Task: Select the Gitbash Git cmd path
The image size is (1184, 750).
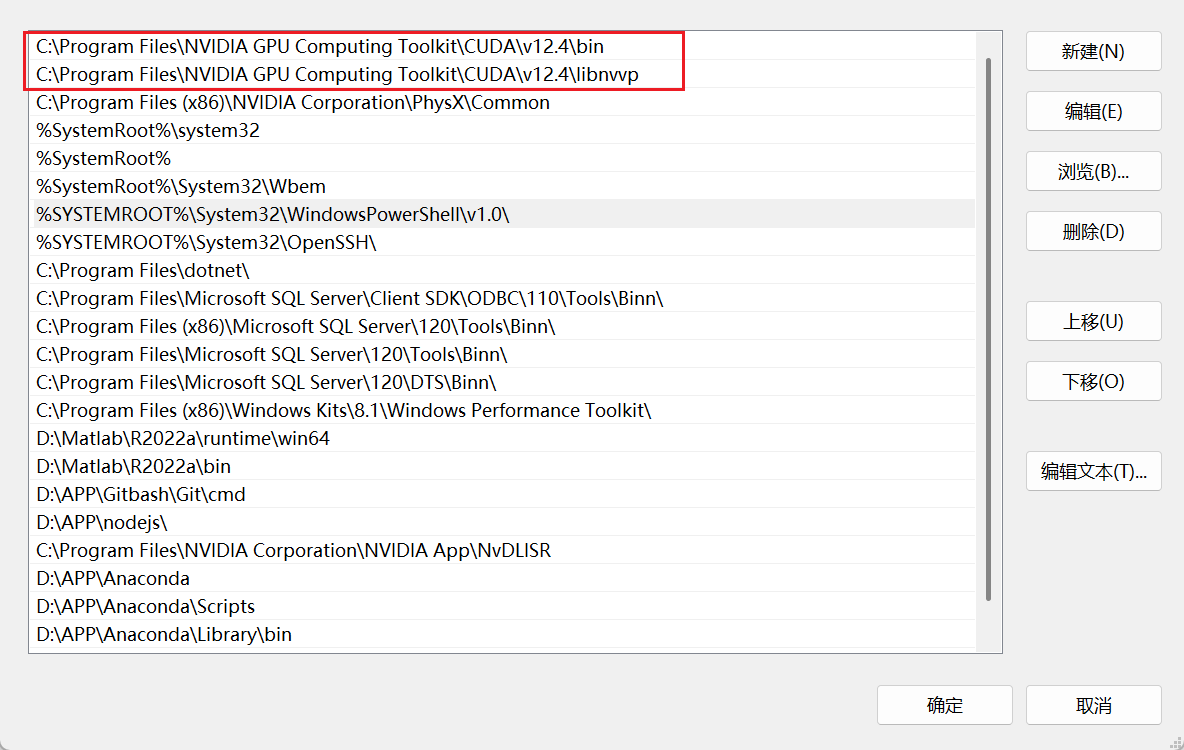Action: click(141, 495)
